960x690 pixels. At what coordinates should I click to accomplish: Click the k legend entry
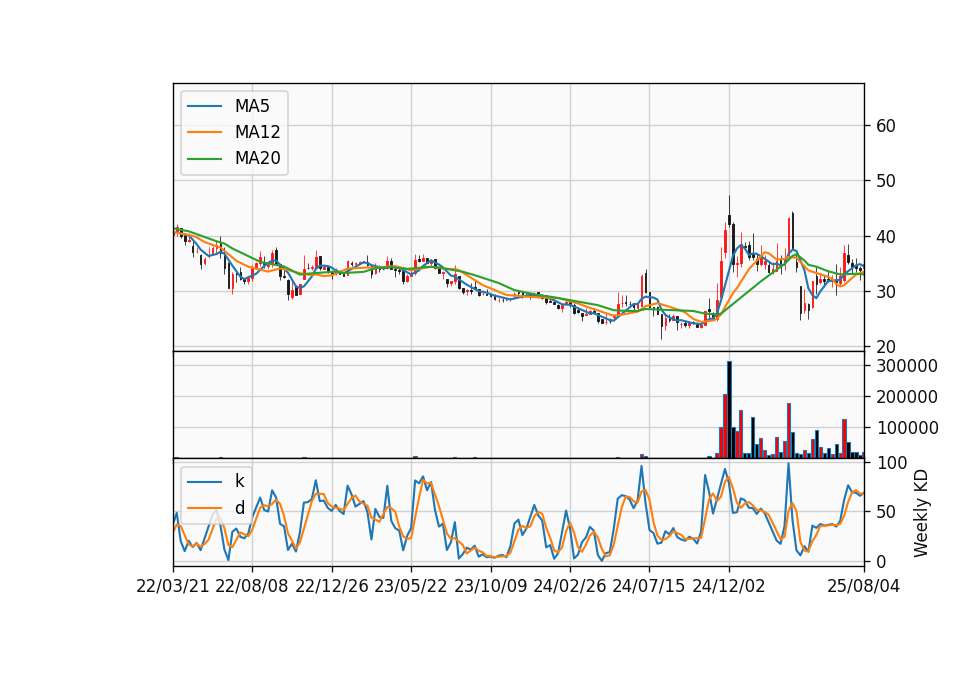point(239,481)
